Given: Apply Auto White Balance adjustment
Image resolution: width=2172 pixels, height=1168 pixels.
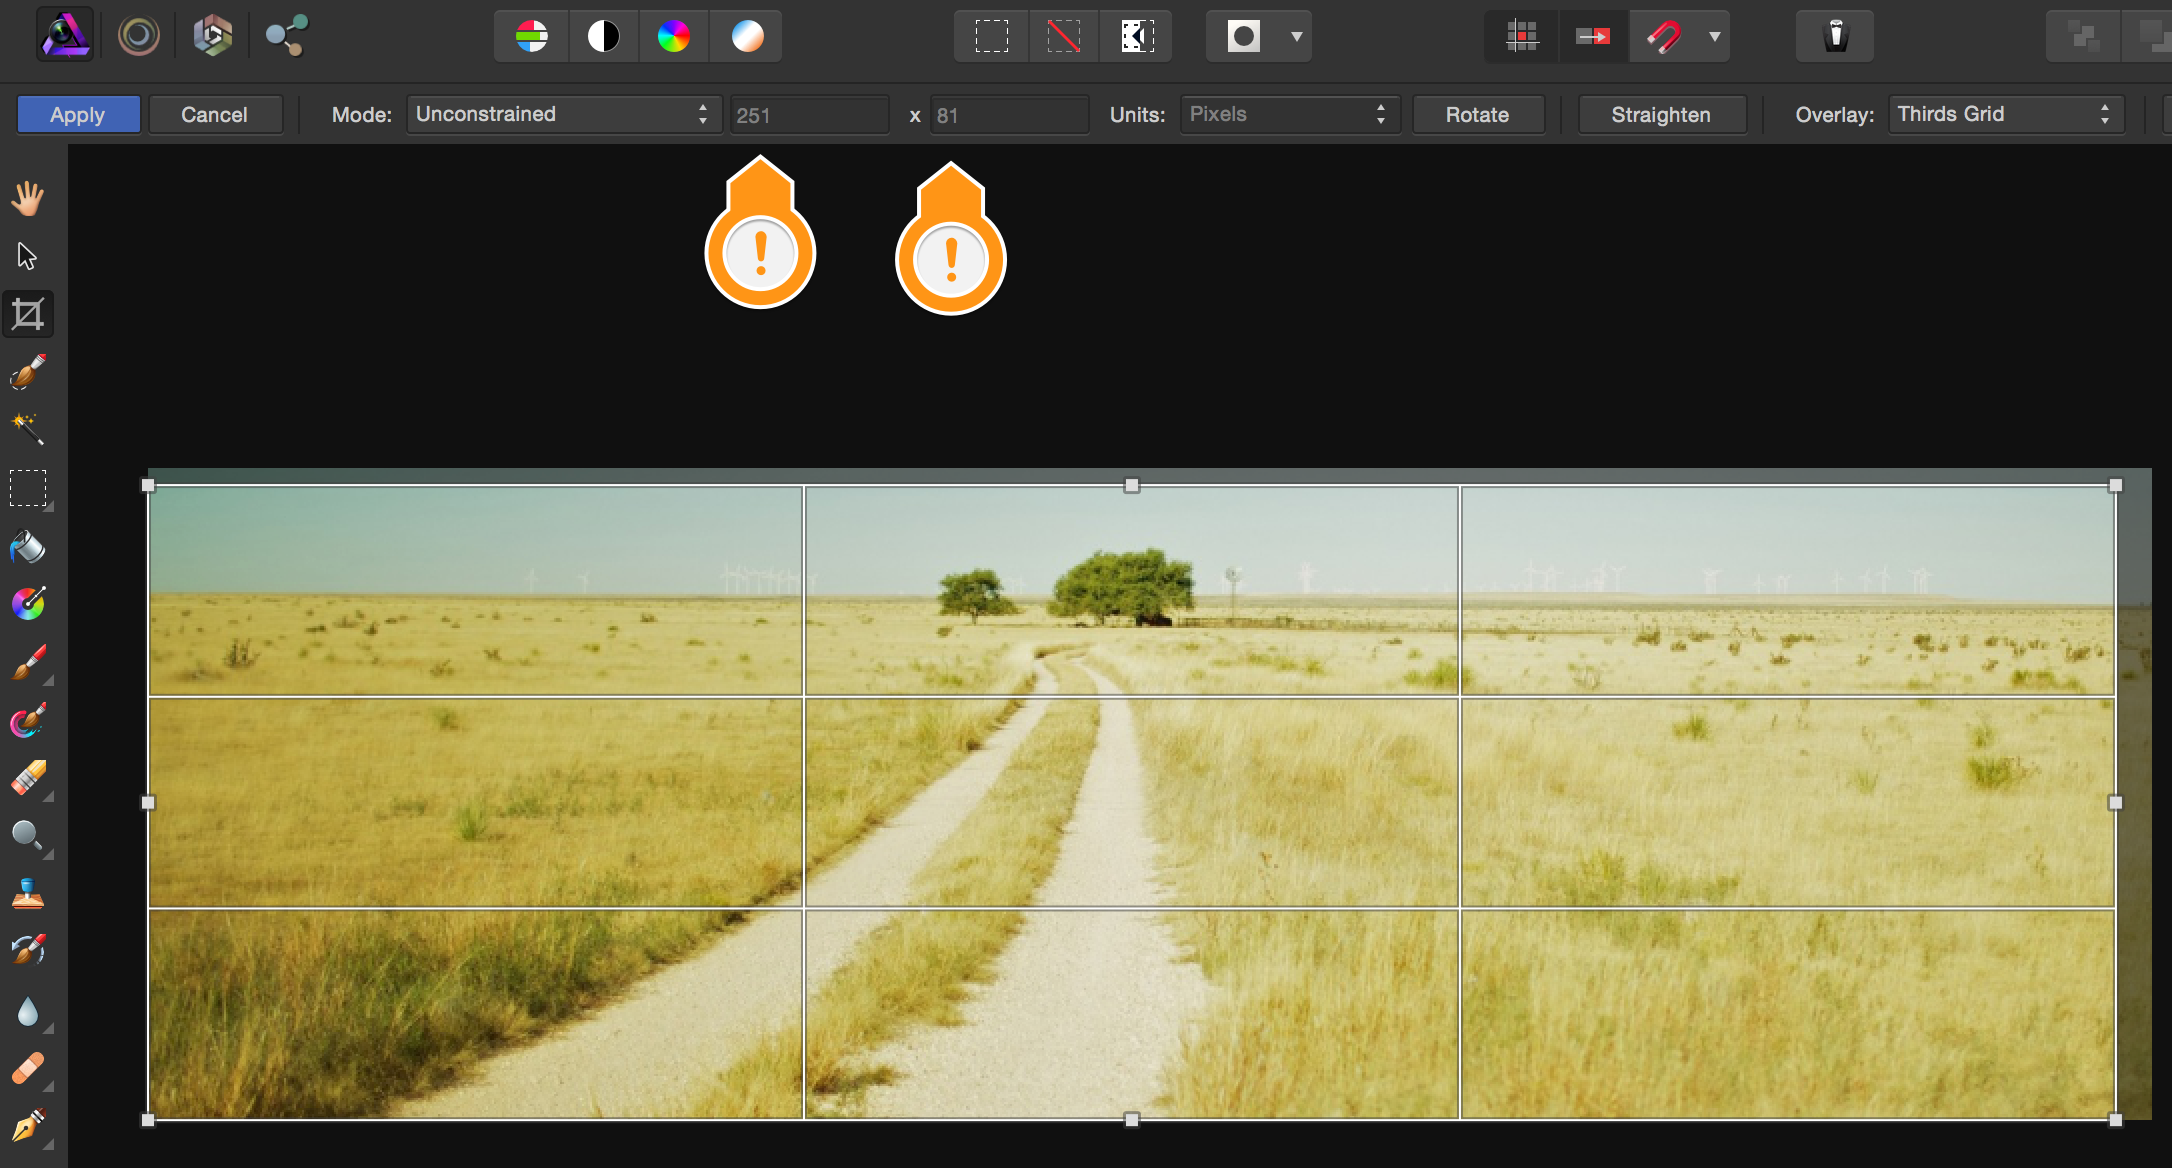Looking at the screenshot, I should tap(746, 37).
